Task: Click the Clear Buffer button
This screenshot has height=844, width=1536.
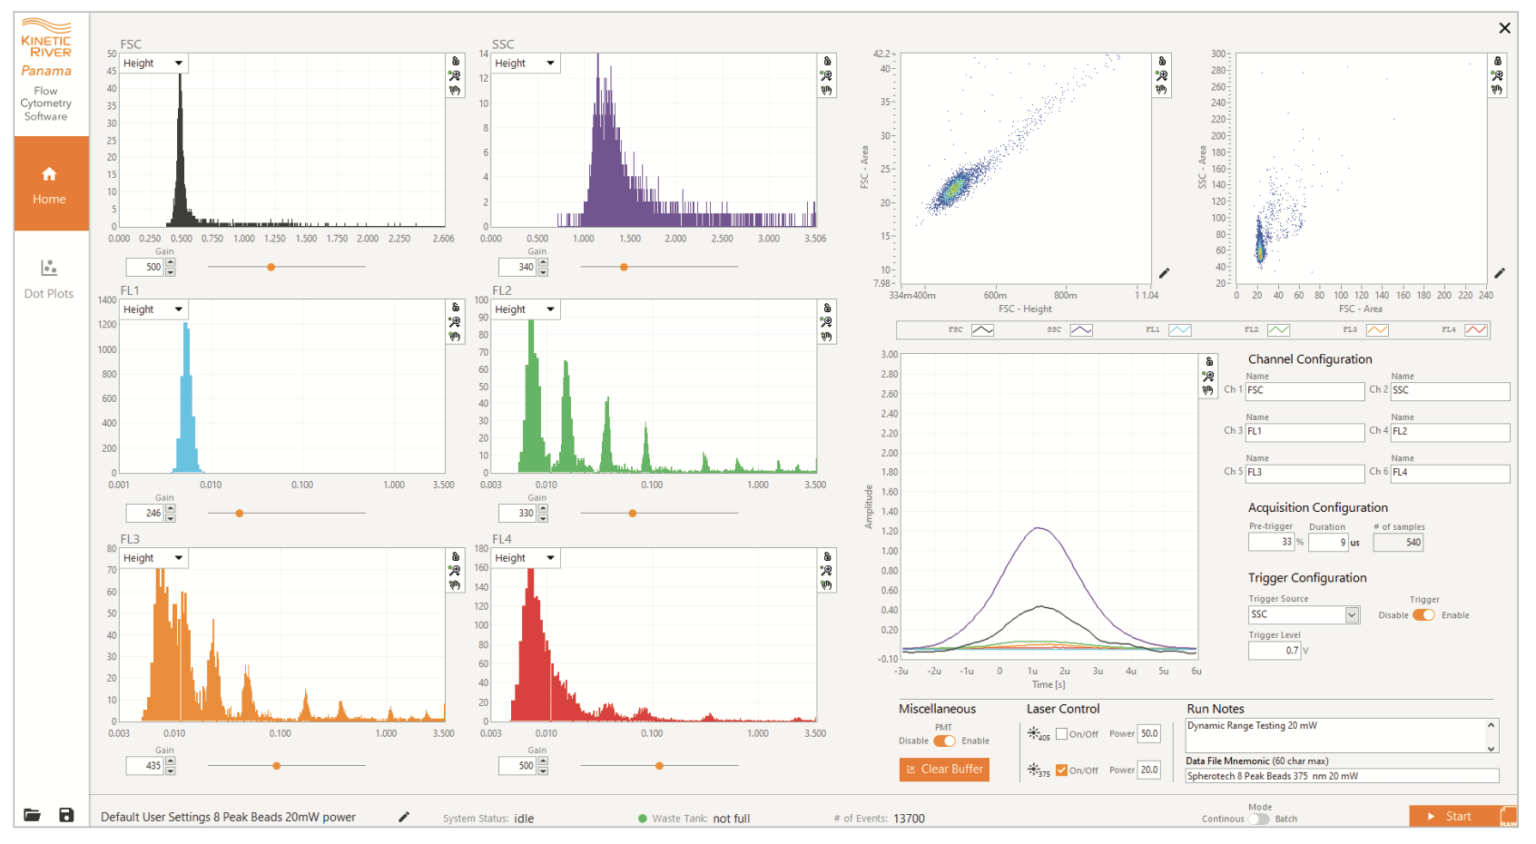Action: pos(943,769)
